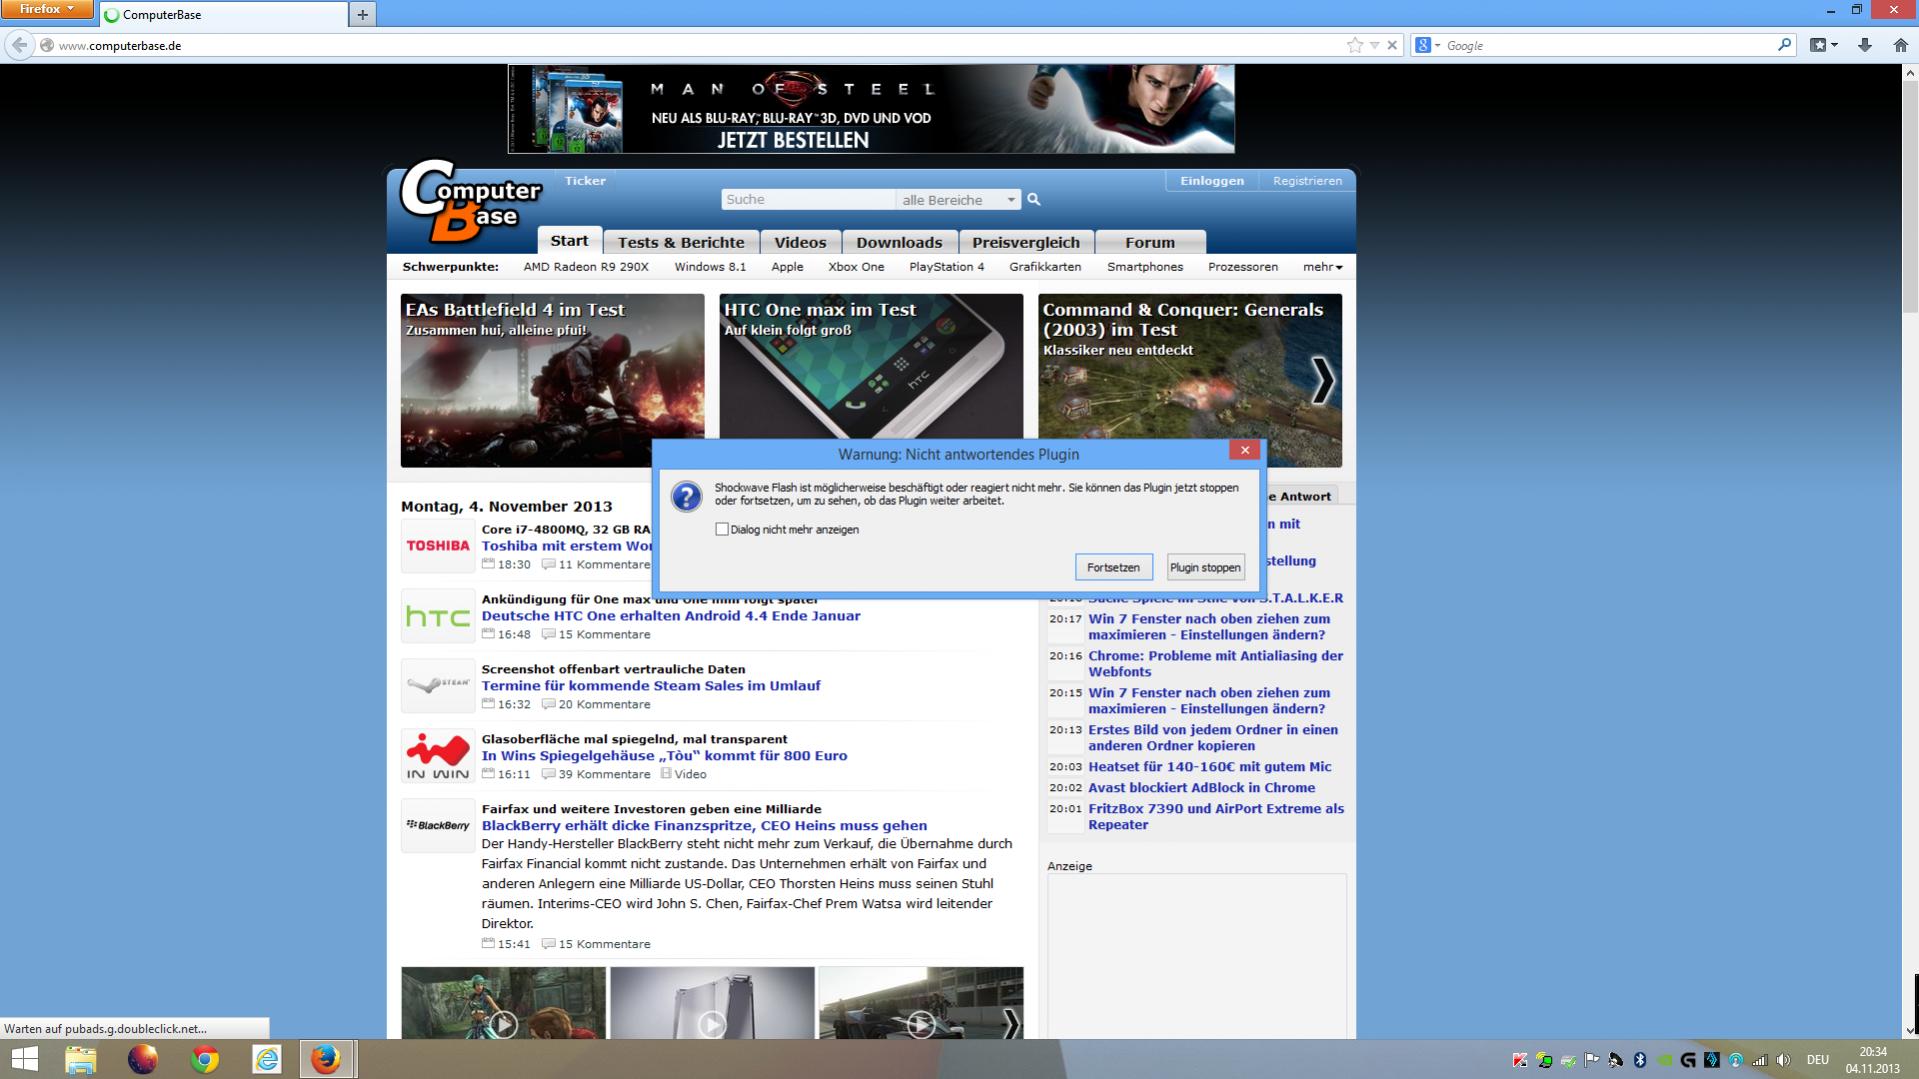Open the Ticker link
The width and height of the screenshot is (1919, 1079).
point(585,181)
